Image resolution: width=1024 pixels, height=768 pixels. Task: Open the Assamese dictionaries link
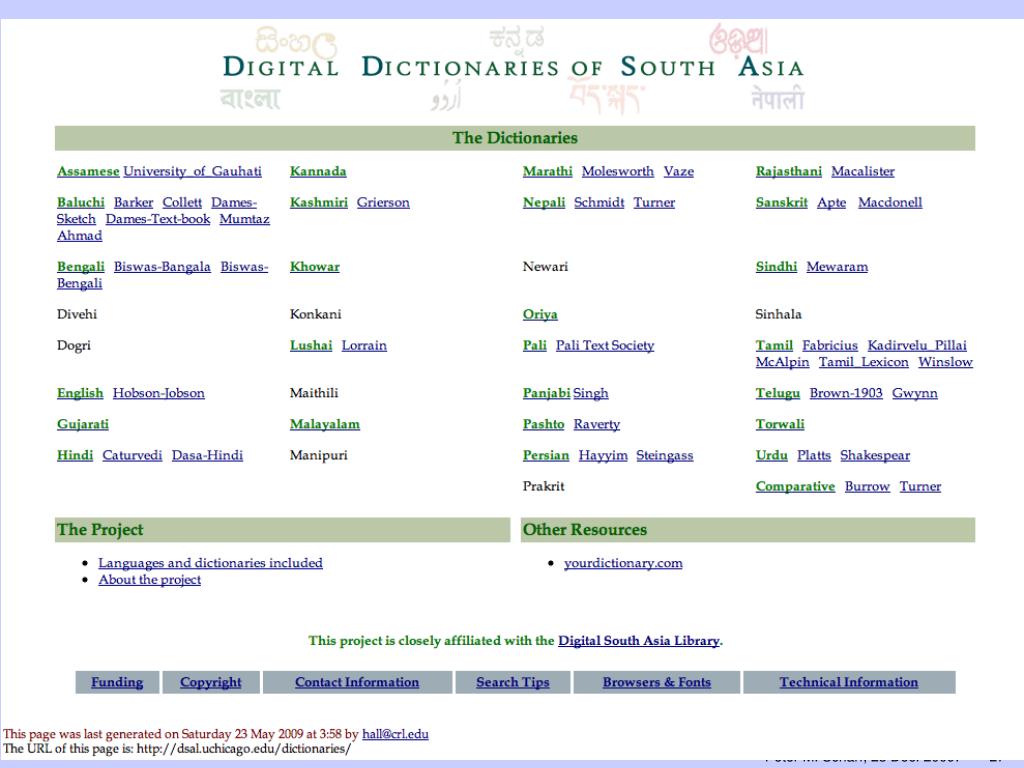point(88,171)
